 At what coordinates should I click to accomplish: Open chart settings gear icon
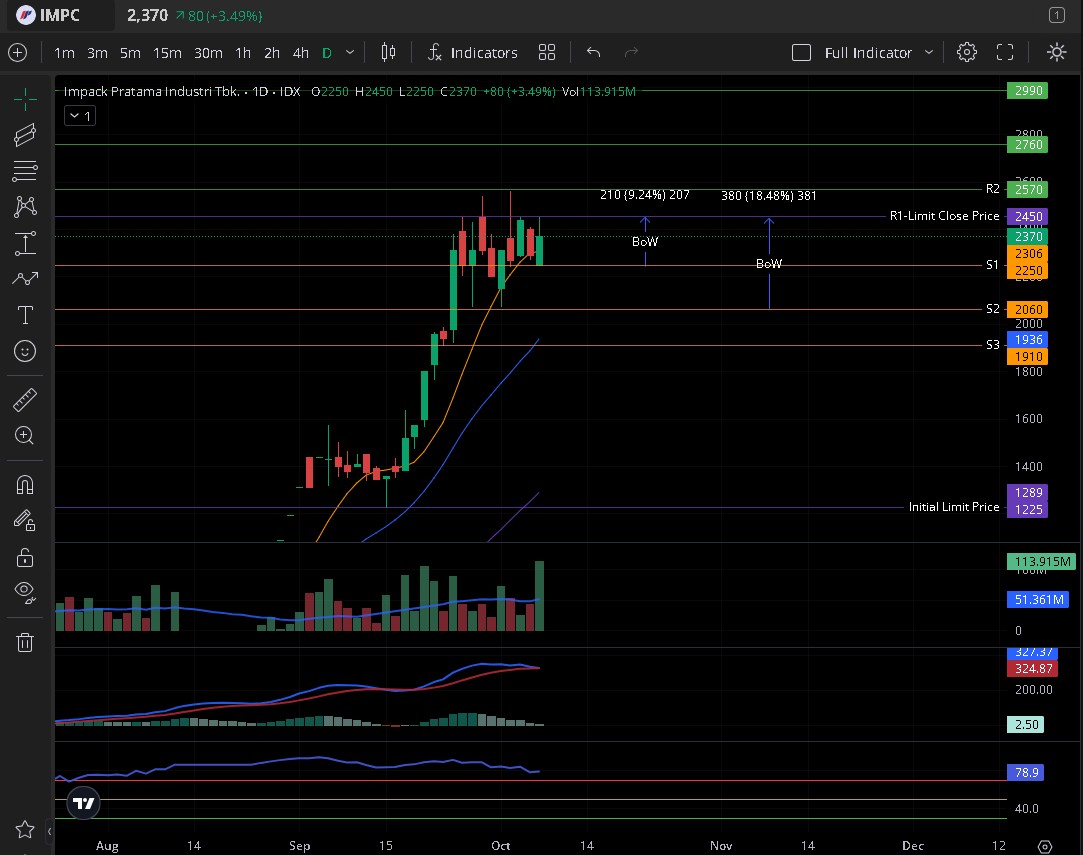point(966,53)
